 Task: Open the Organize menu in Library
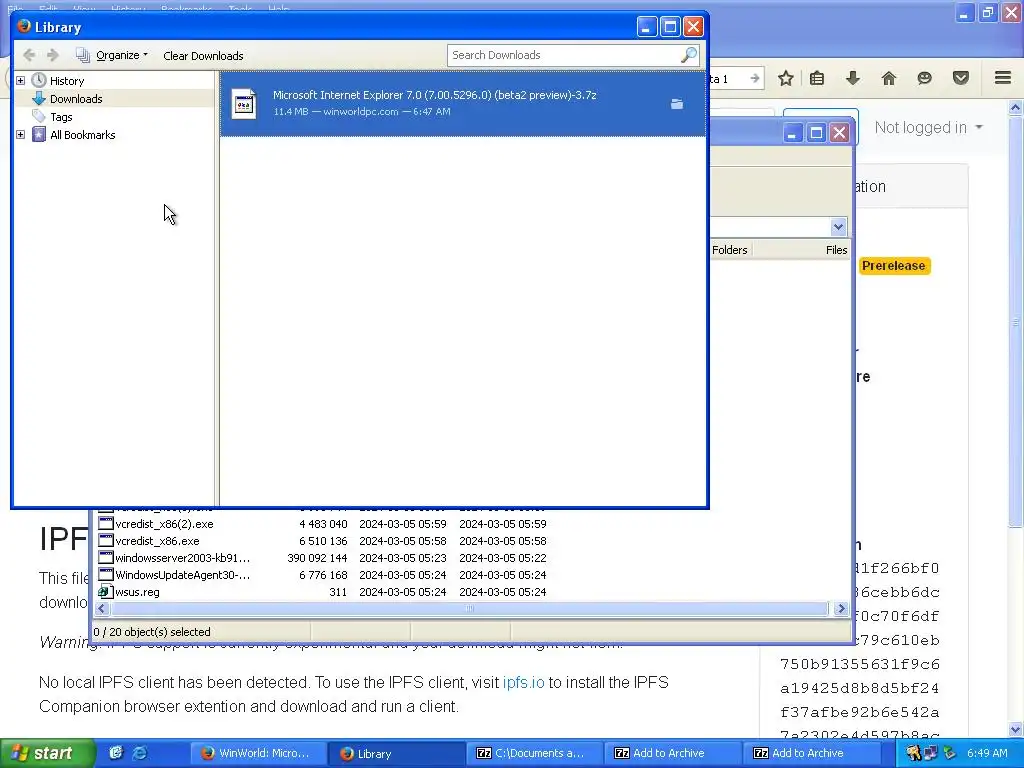coord(112,56)
